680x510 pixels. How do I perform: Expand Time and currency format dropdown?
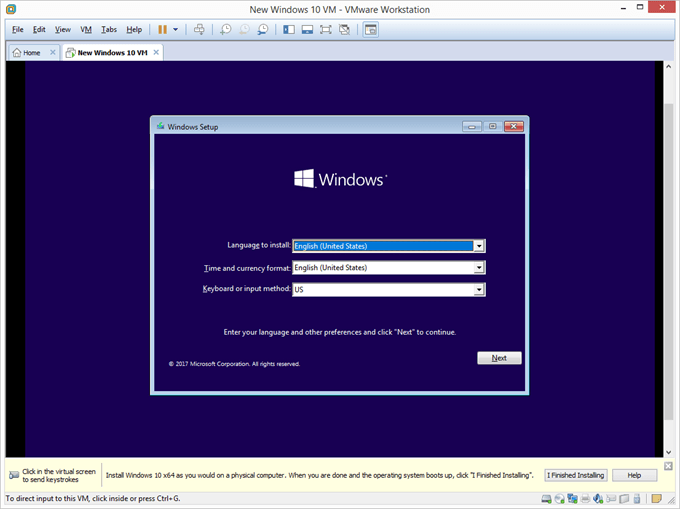pyautogui.click(x=480, y=268)
